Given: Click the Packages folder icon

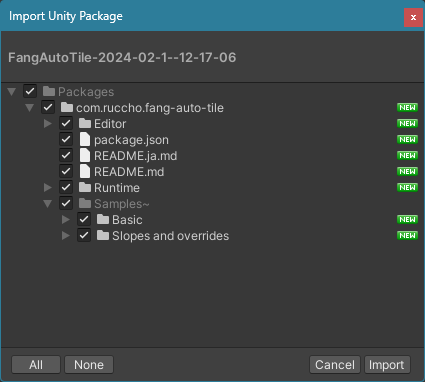Looking at the screenshot, I should [x=49, y=91].
